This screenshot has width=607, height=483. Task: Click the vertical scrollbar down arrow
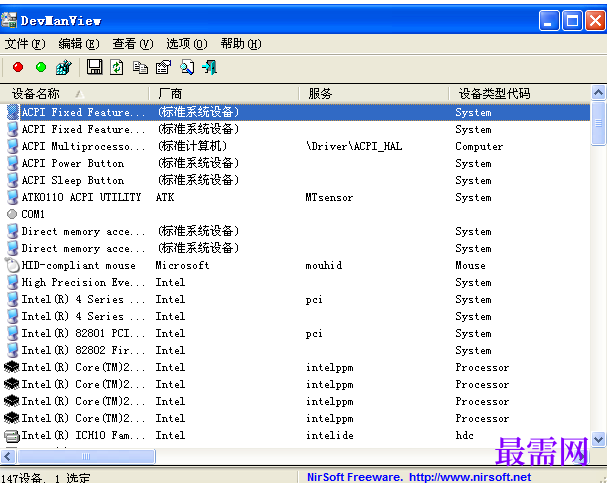pyautogui.click(x=598, y=440)
